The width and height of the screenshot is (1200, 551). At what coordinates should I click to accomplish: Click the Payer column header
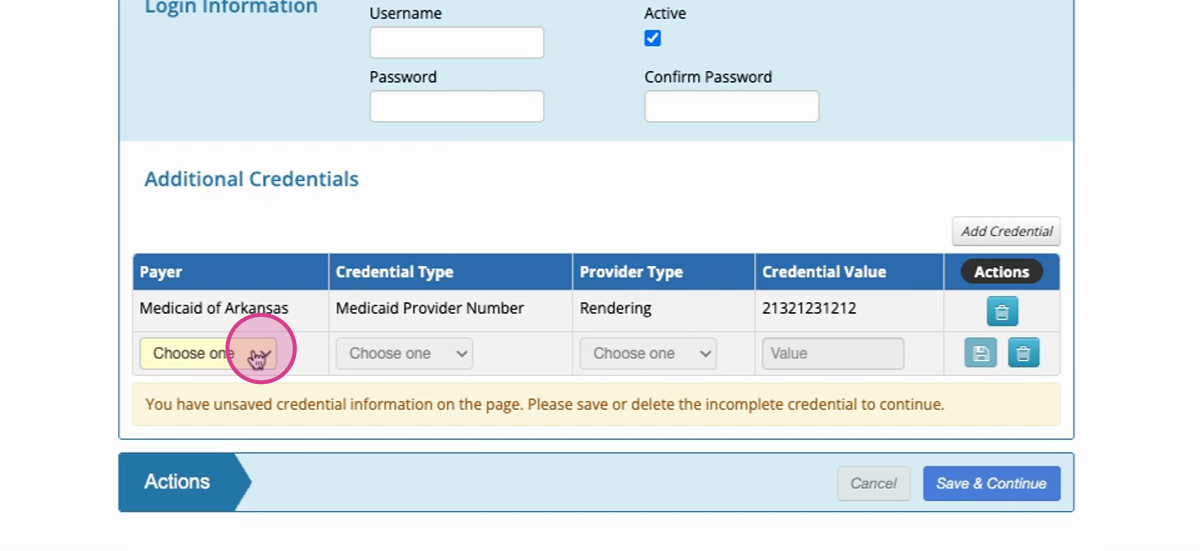pyautogui.click(x=231, y=272)
